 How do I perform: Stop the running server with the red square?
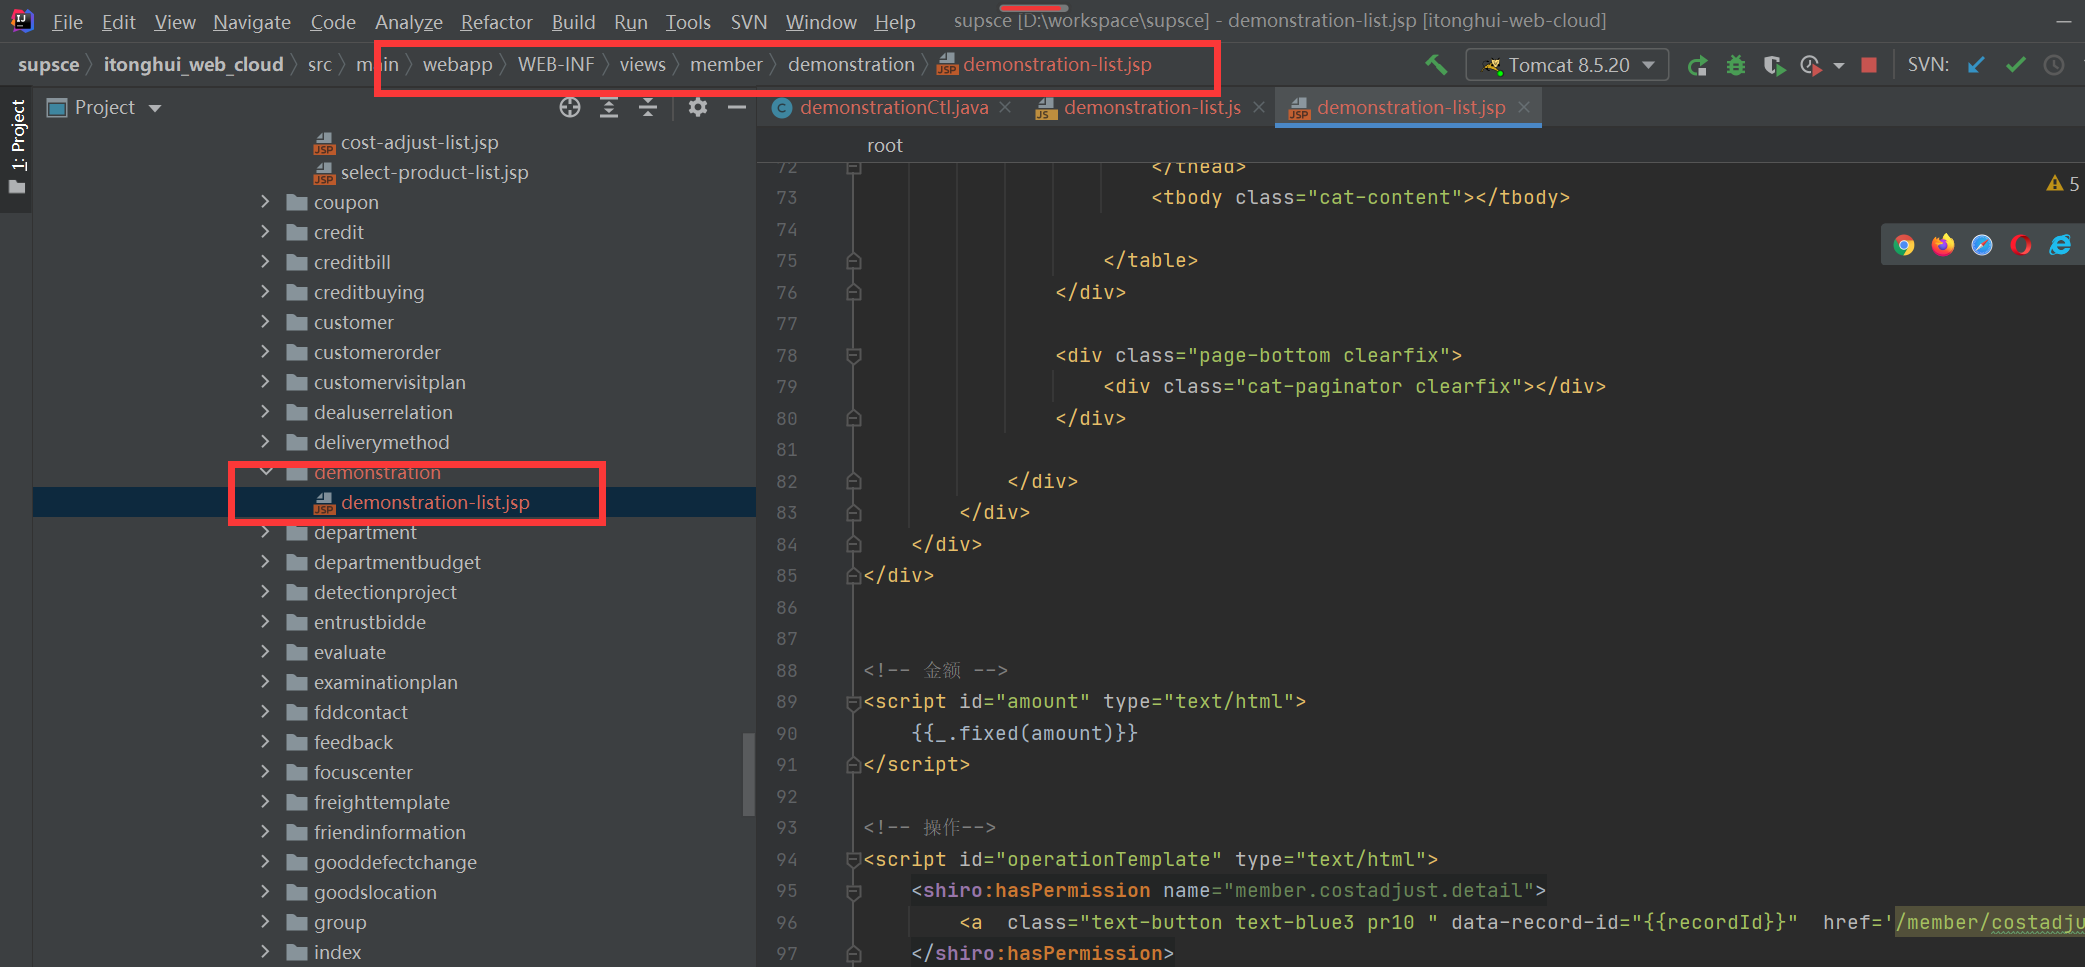1868,65
